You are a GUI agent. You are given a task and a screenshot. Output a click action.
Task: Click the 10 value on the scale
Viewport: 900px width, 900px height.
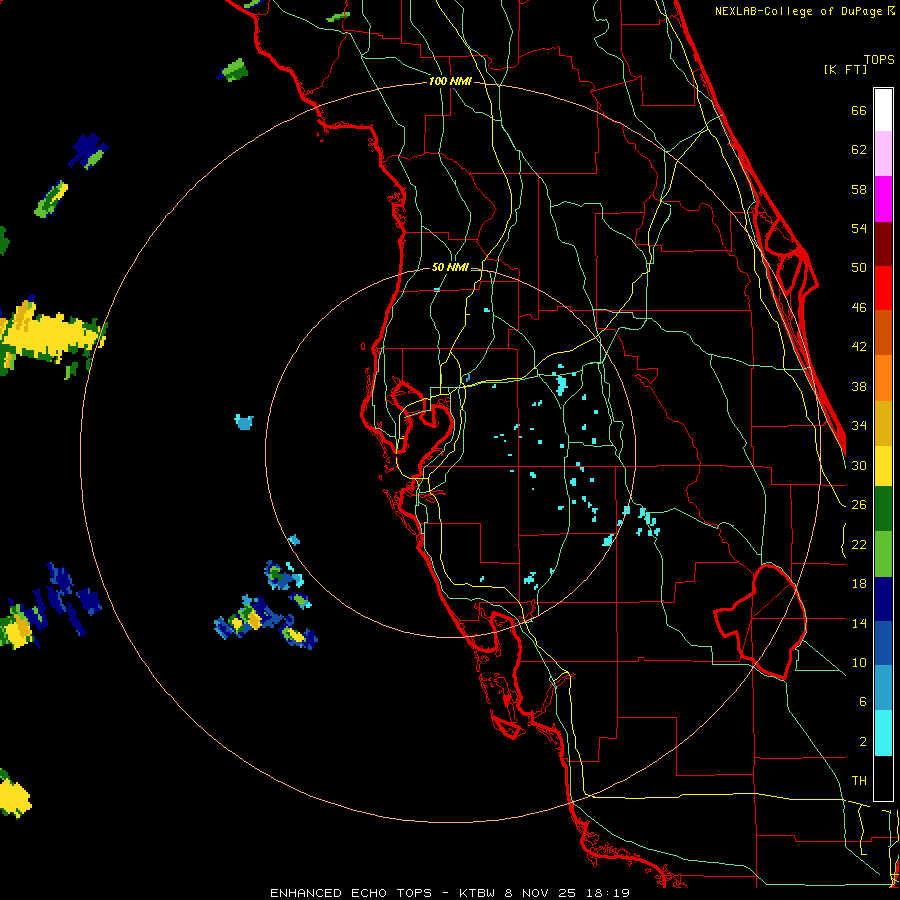point(859,662)
